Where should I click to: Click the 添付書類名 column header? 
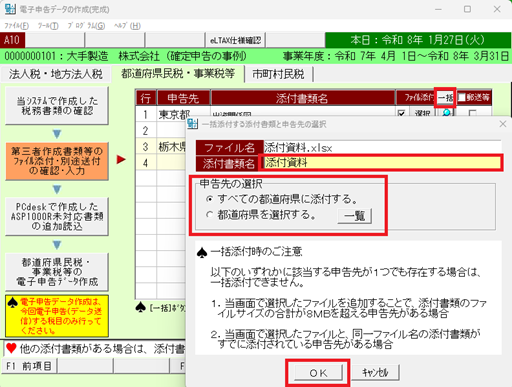point(303,98)
